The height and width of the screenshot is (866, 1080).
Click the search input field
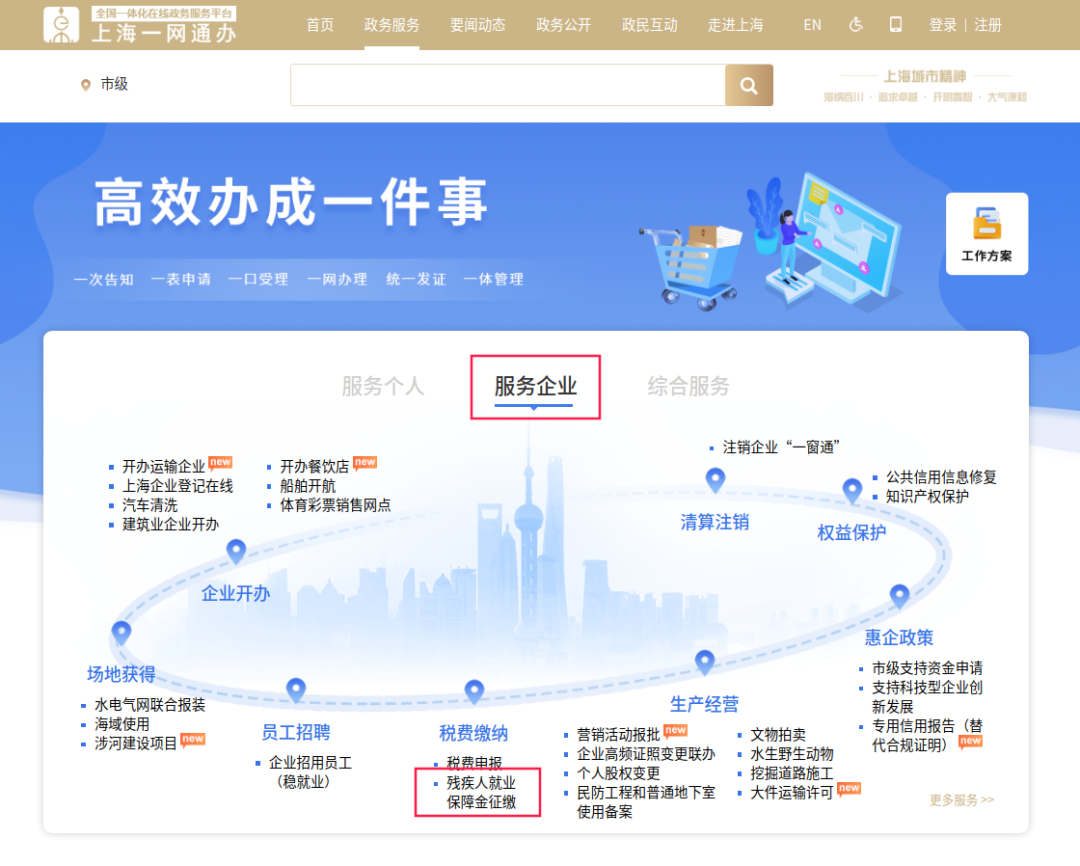click(x=505, y=85)
